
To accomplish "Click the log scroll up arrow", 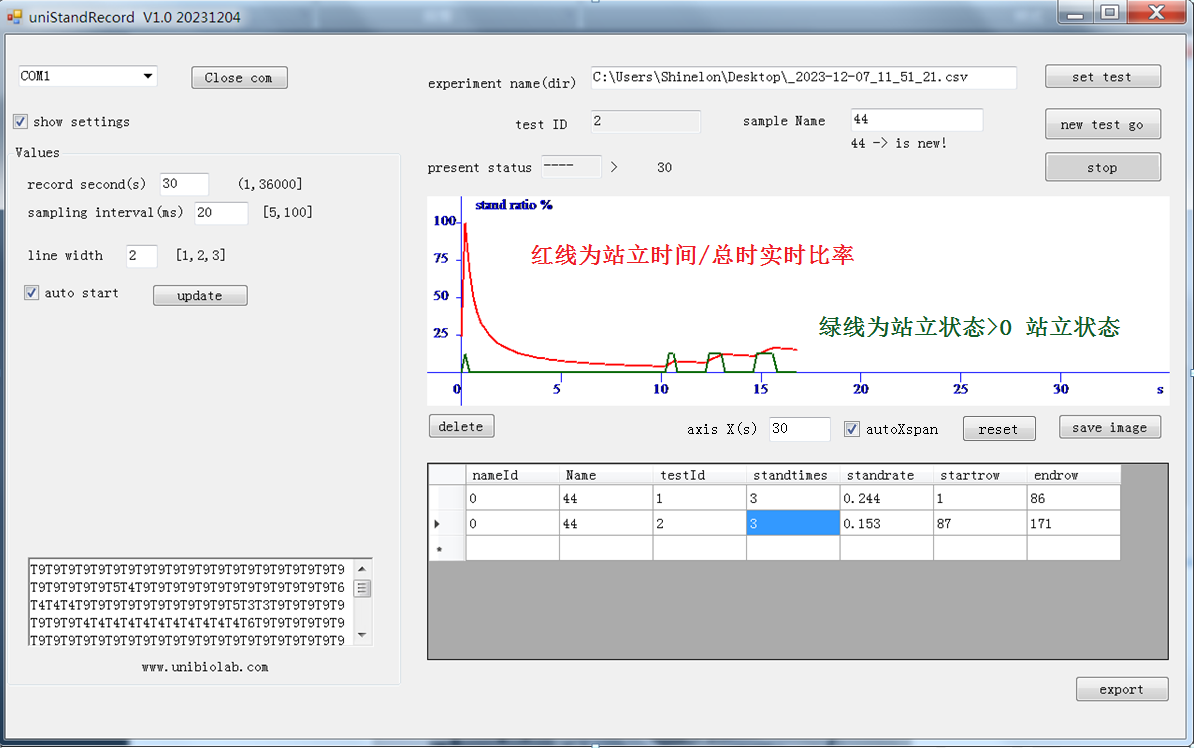I will (x=362, y=568).
